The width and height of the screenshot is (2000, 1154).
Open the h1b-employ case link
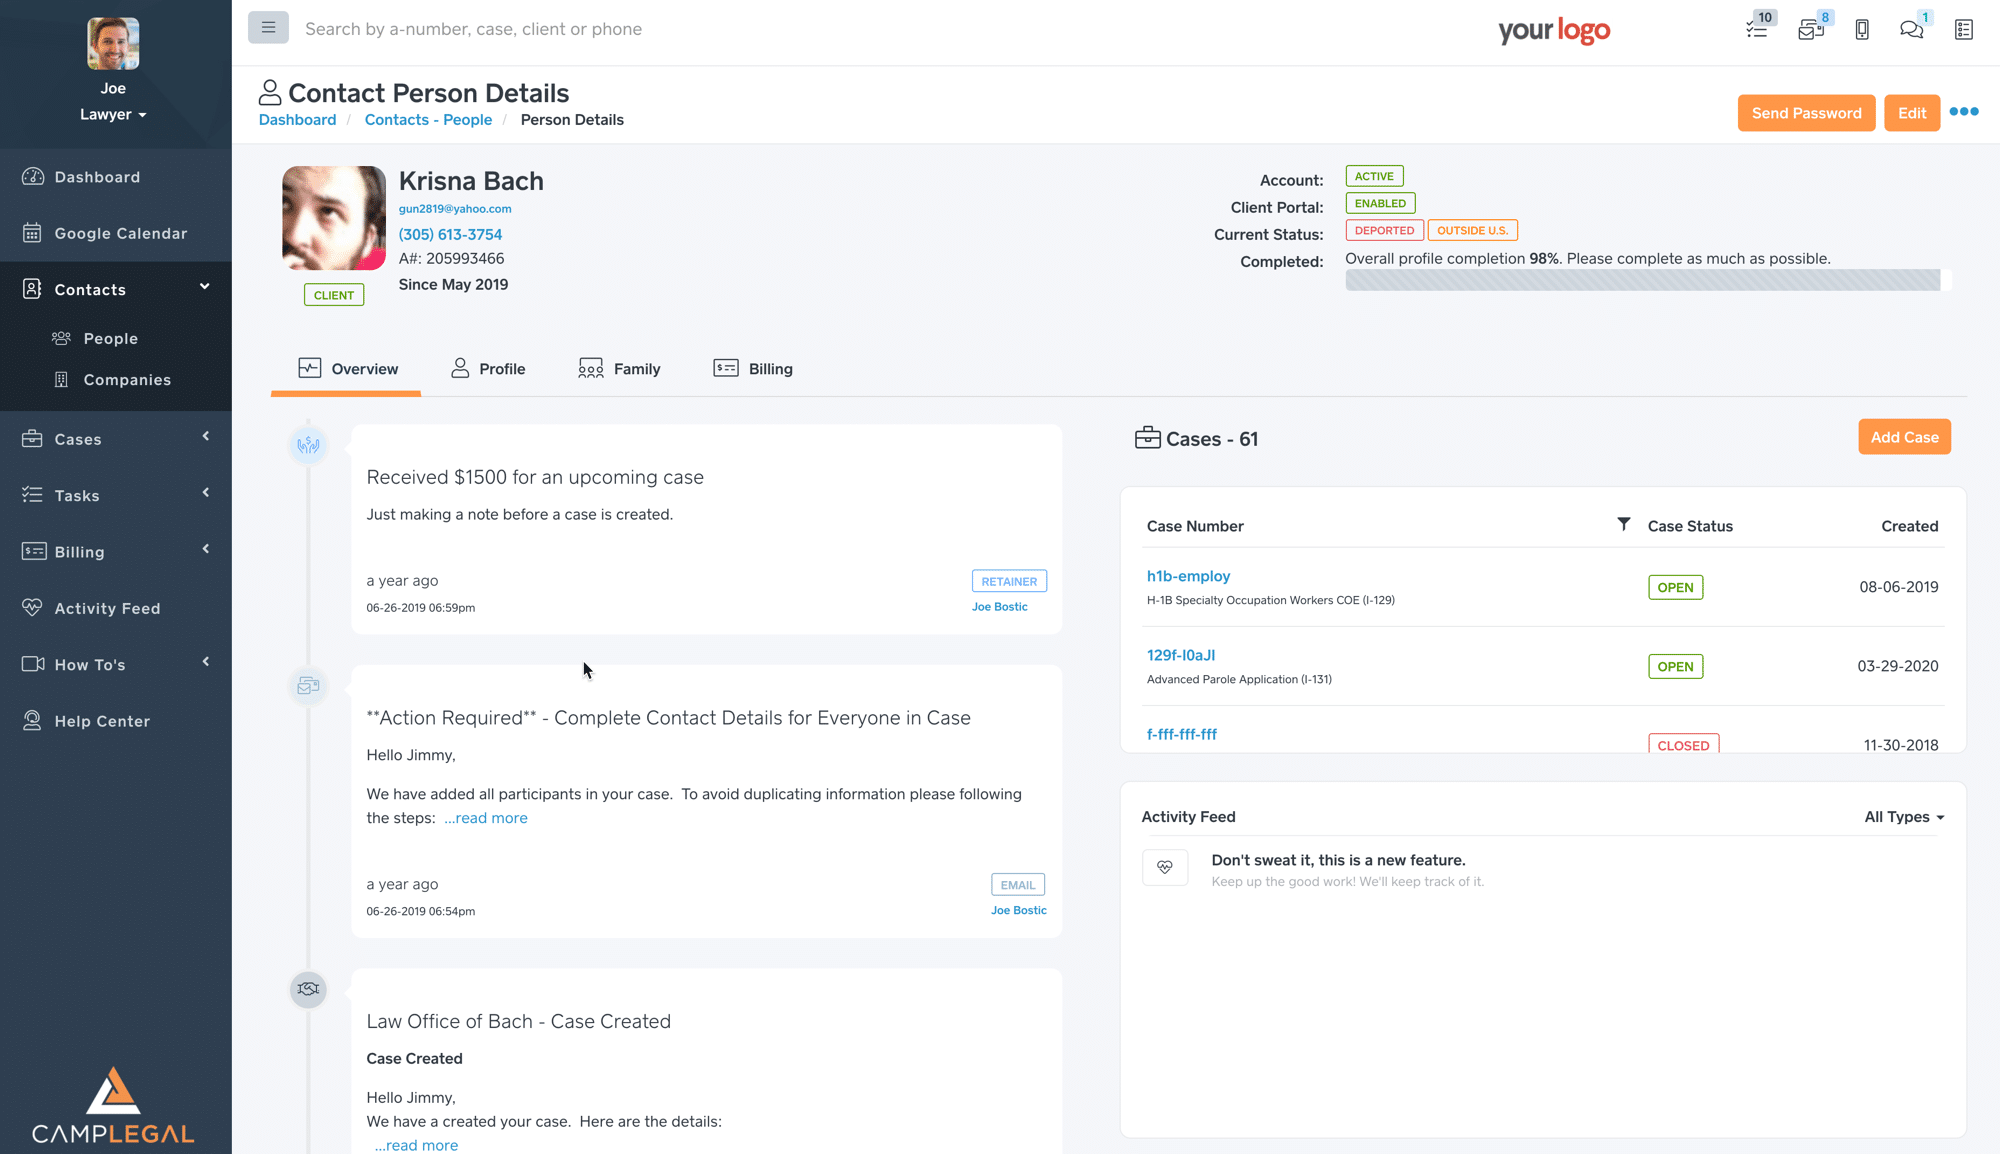coord(1188,576)
